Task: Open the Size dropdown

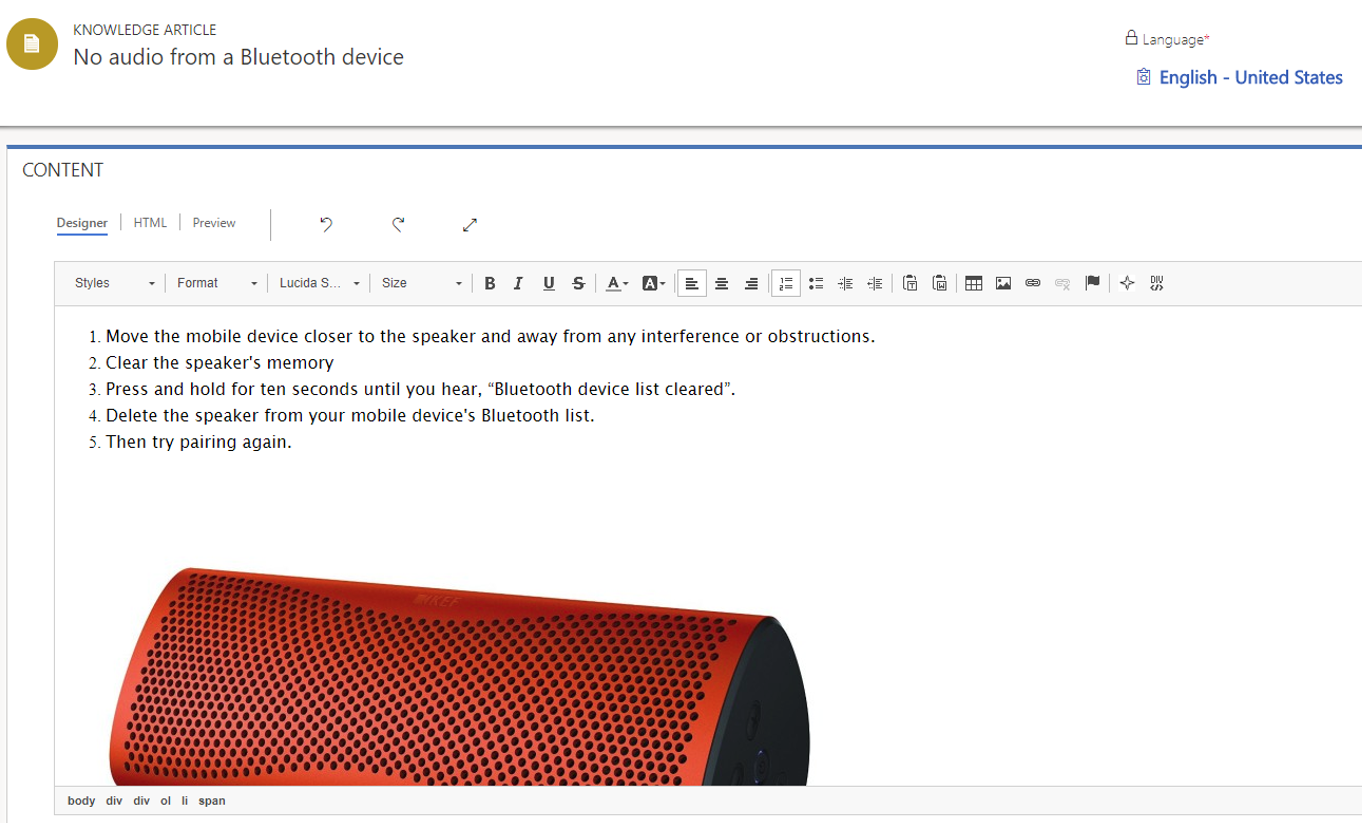Action: (422, 284)
